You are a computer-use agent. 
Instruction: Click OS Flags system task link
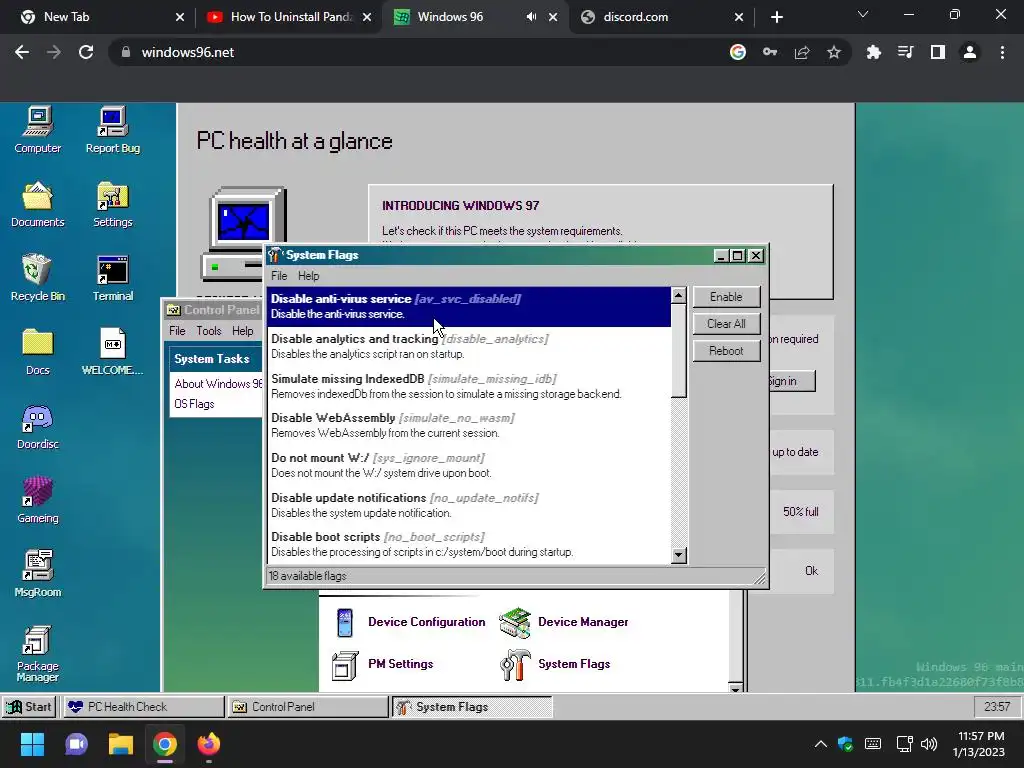coord(194,404)
